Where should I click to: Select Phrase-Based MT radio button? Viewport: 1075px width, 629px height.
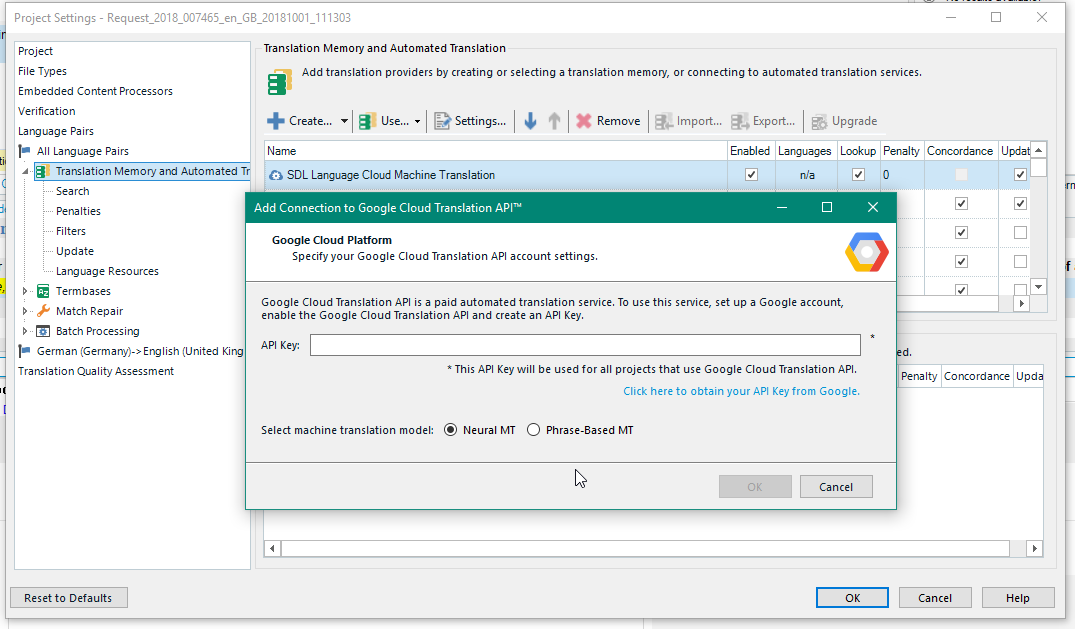pyautogui.click(x=534, y=430)
